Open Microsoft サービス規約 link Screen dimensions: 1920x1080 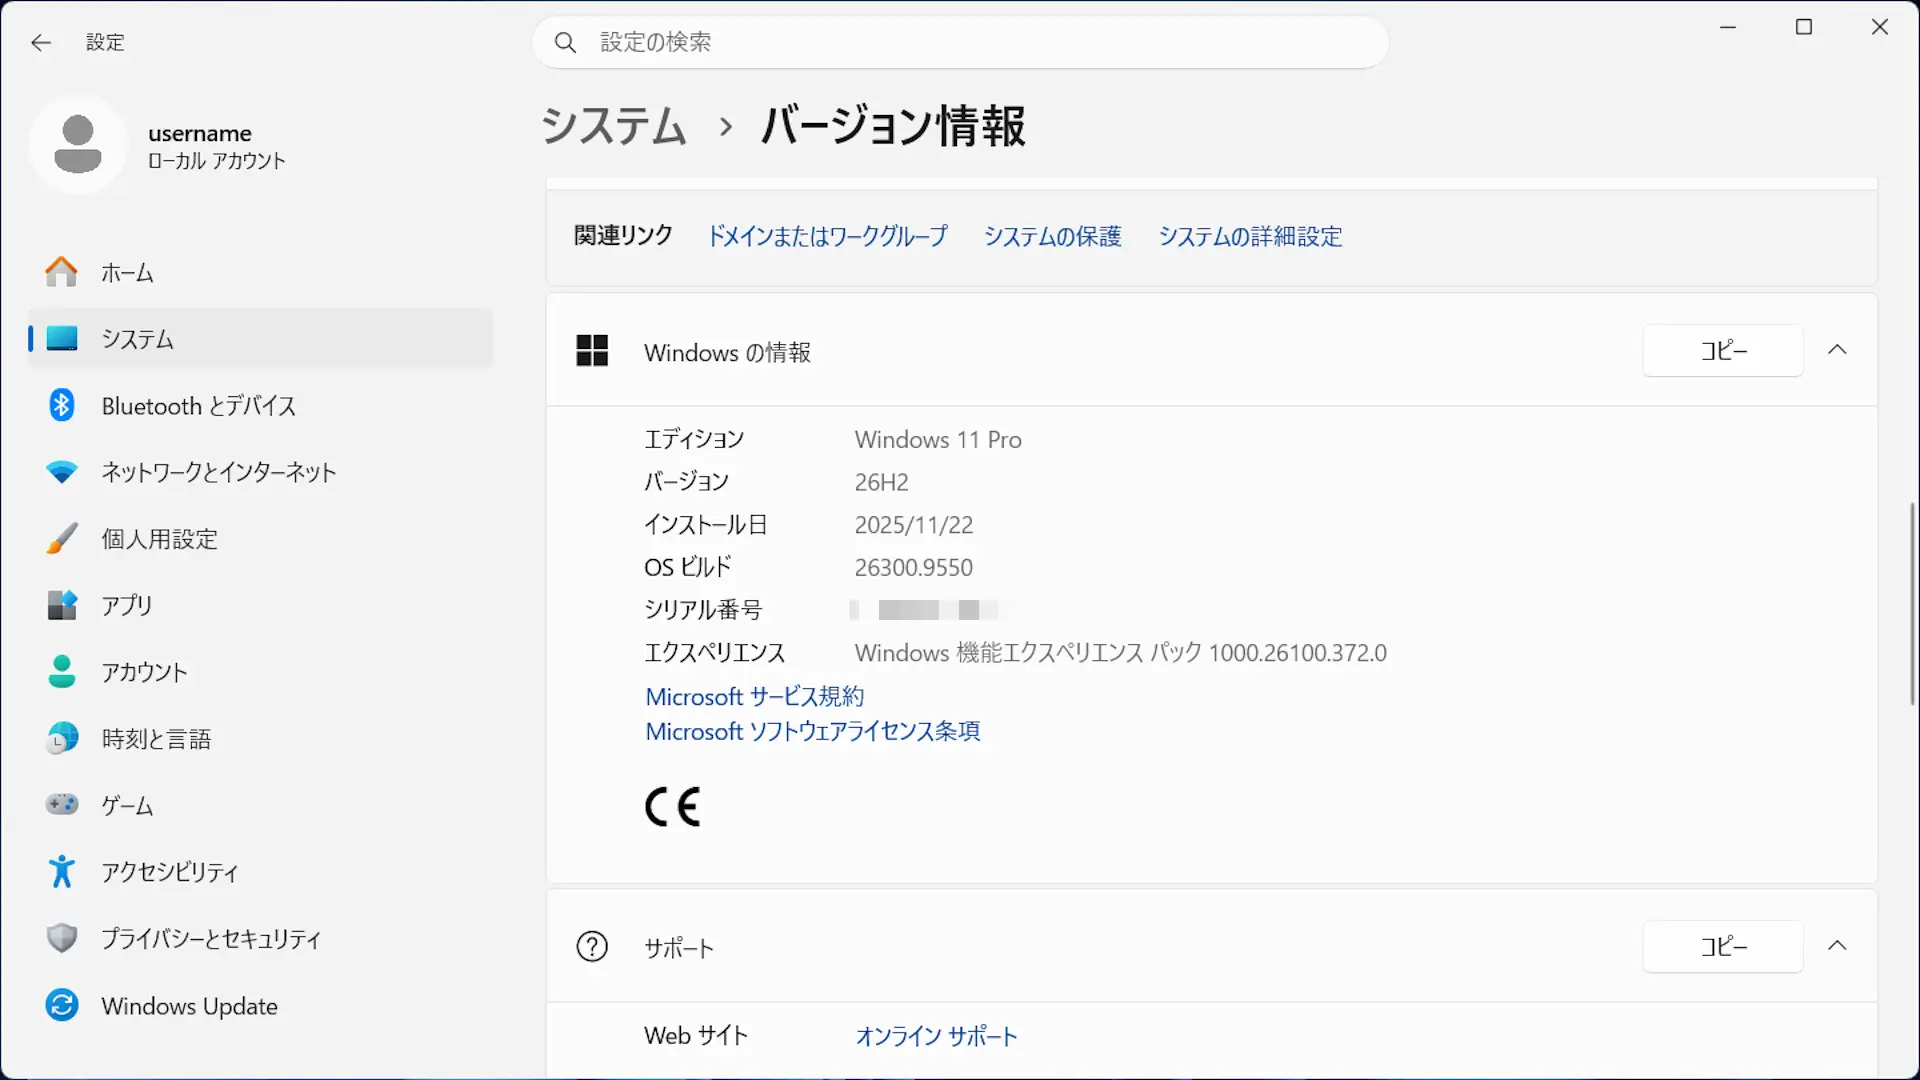pos(754,696)
